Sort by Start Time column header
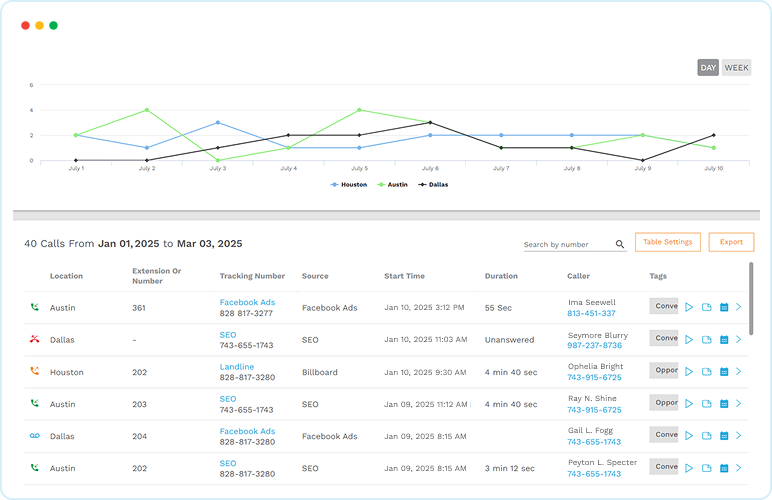This screenshot has width=772, height=500. [x=404, y=276]
